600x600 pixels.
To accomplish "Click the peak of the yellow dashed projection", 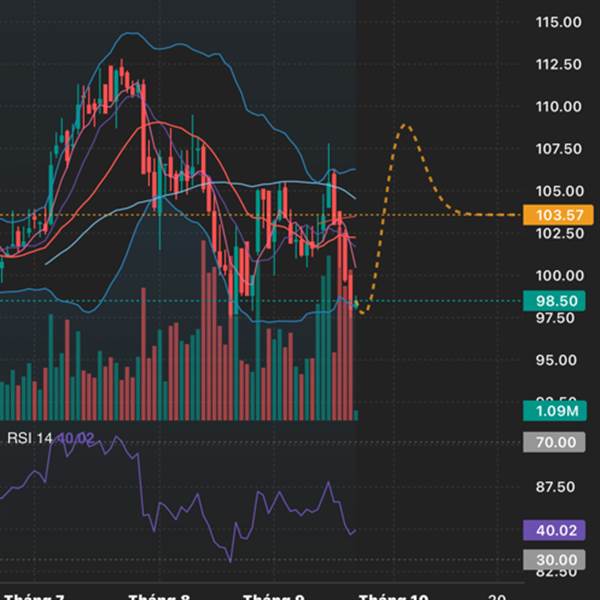I will click(406, 126).
